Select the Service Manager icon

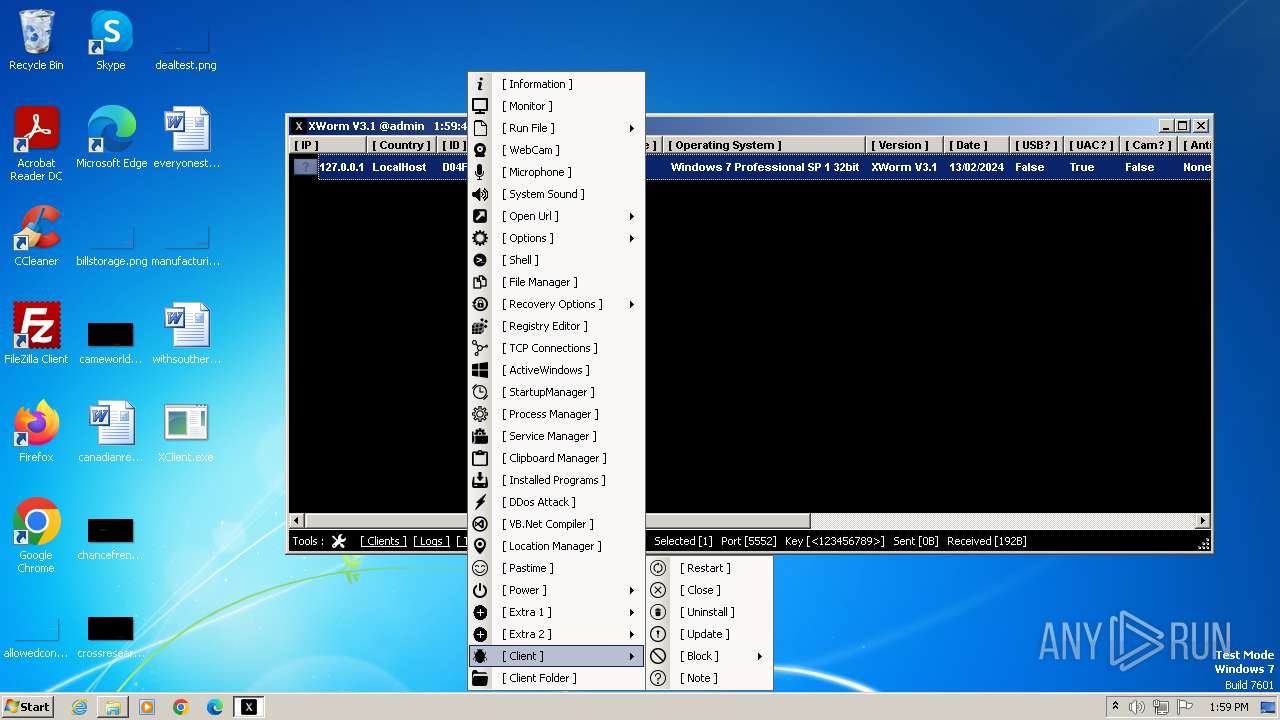click(x=480, y=436)
